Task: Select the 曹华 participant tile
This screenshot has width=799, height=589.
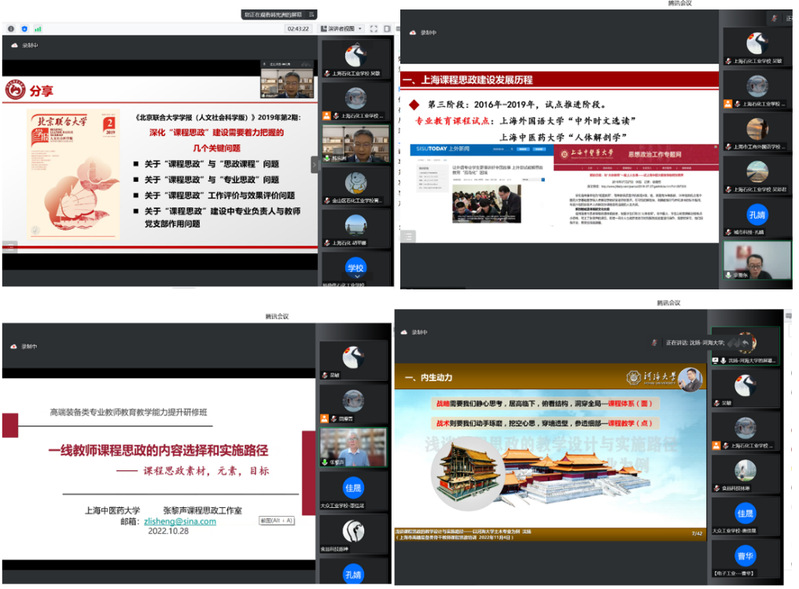Action: [x=745, y=559]
